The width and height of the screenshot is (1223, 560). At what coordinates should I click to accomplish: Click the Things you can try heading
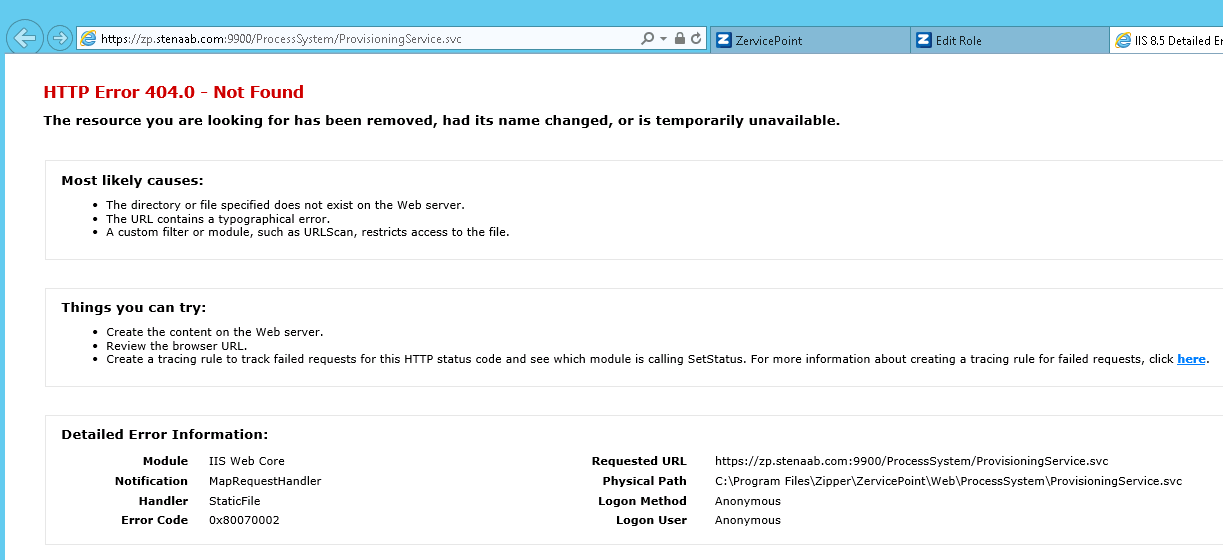pyautogui.click(x=133, y=308)
